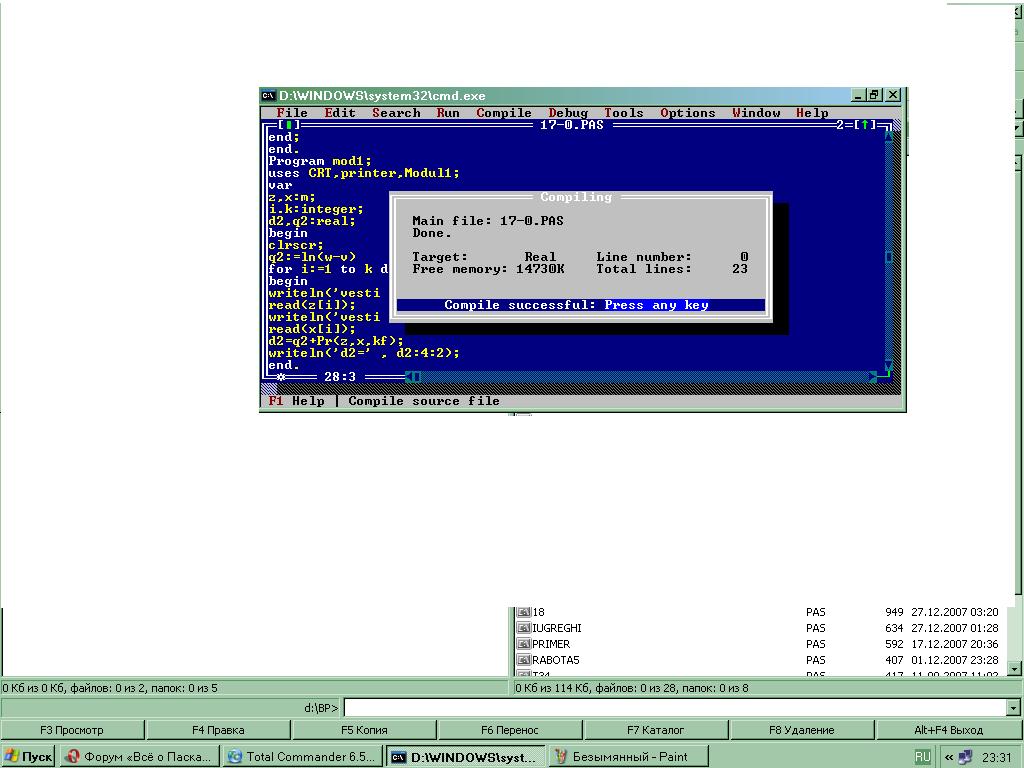Open the Options menu

coord(687,113)
